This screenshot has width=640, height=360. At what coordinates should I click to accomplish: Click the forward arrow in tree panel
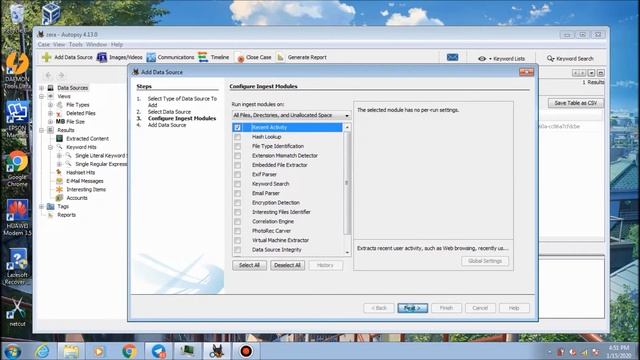click(x=61, y=75)
